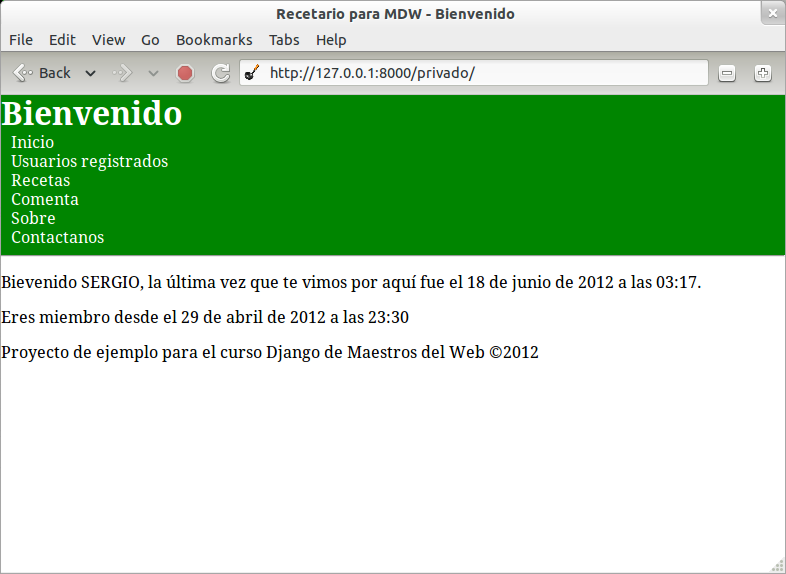
Task: Click the window resize grip corner
Action: pyautogui.click(x=777, y=565)
